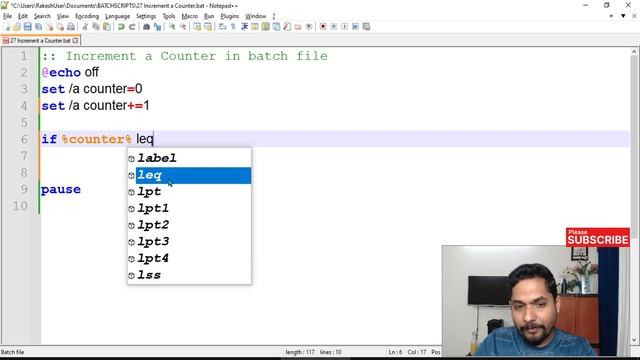This screenshot has height=360, width=640.
Task: Toggle Word Wrap in the toolbar
Action: point(222,27)
